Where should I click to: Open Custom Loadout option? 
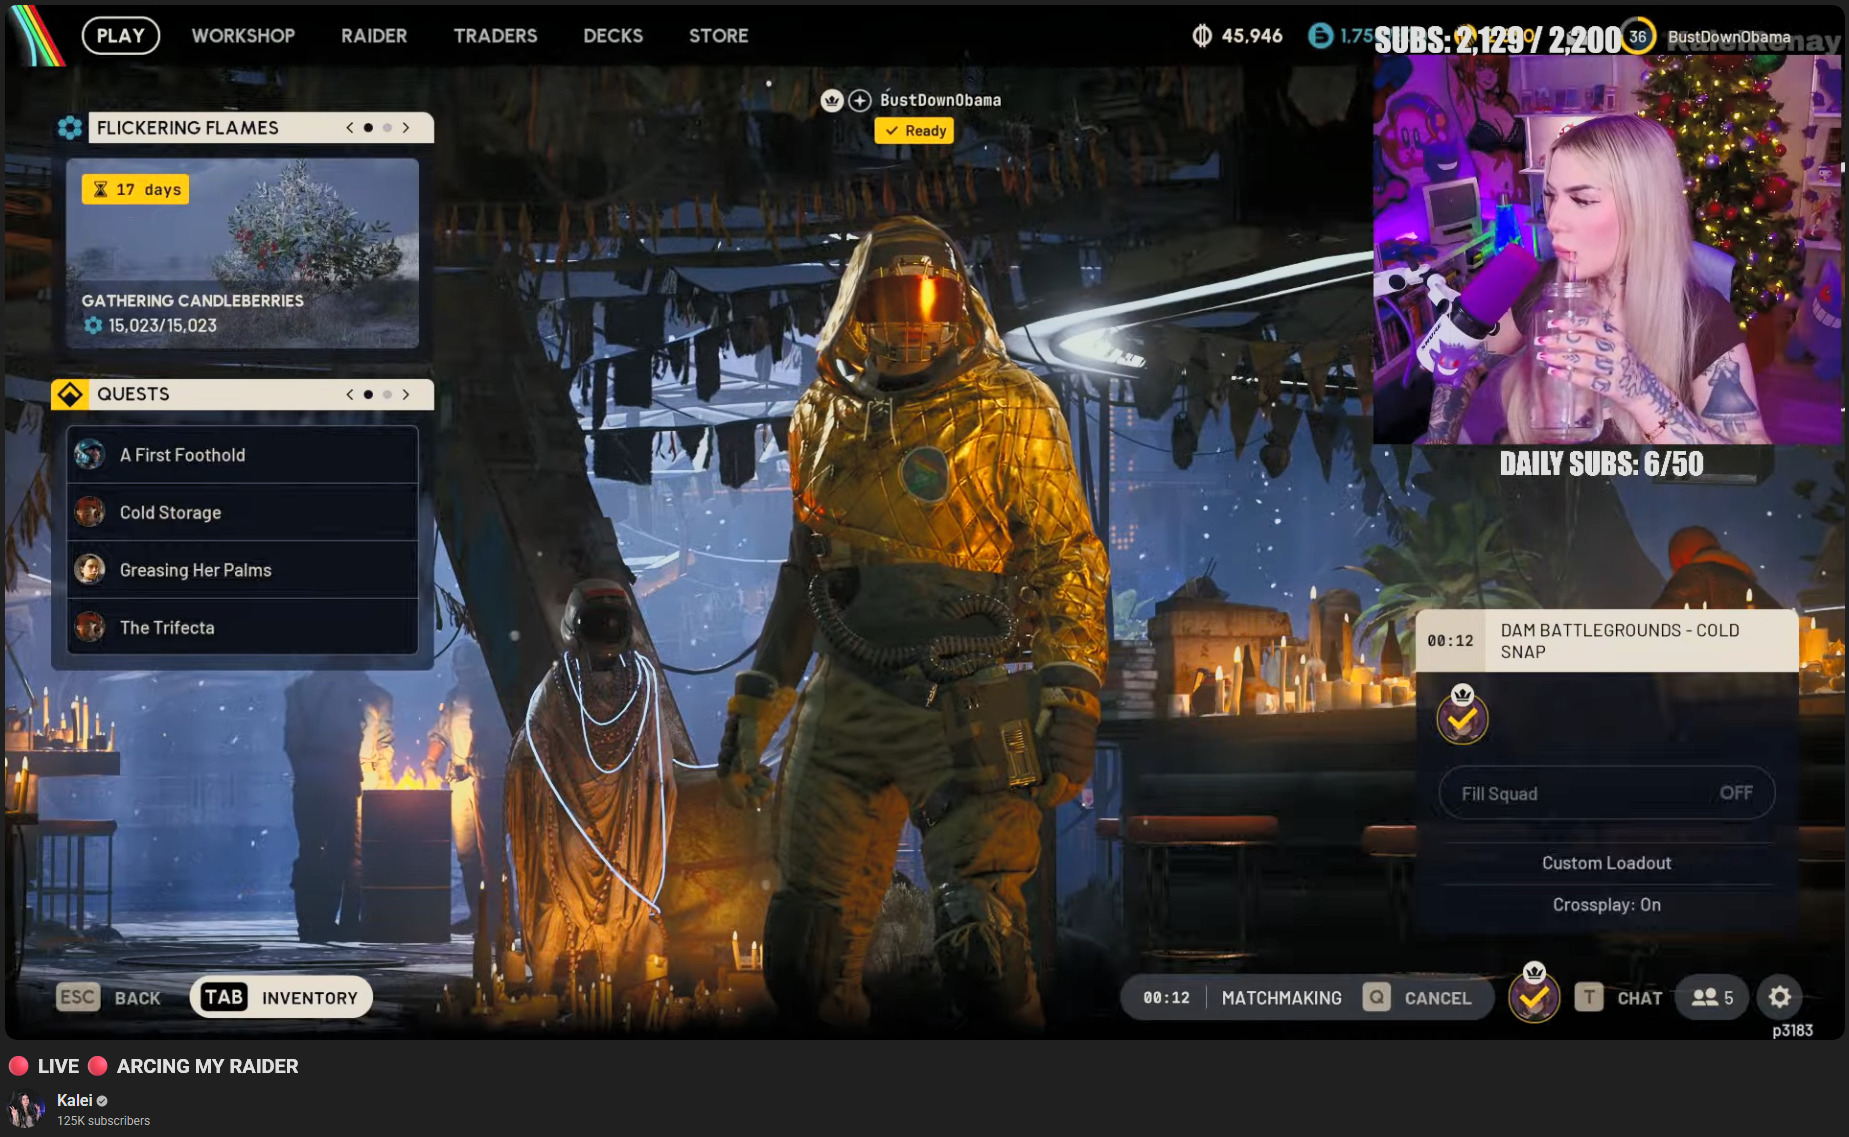[x=1607, y=863]
